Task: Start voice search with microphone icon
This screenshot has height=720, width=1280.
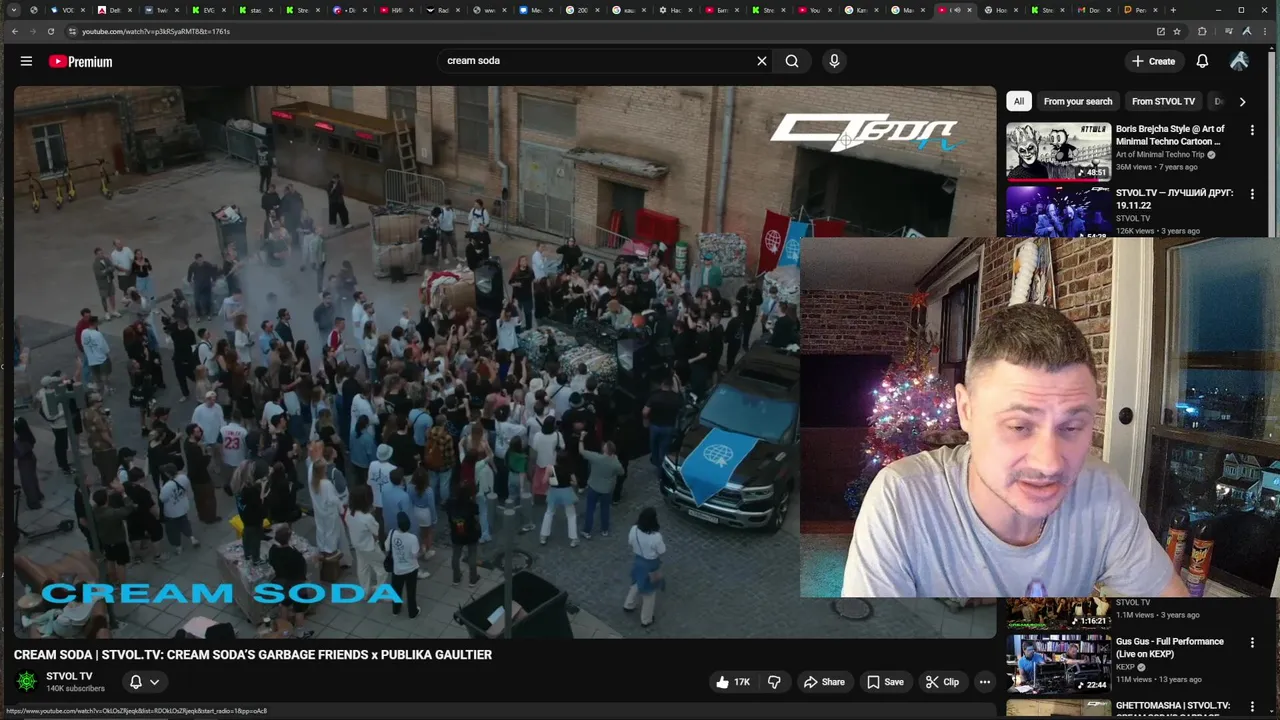Action: (834, 61)
